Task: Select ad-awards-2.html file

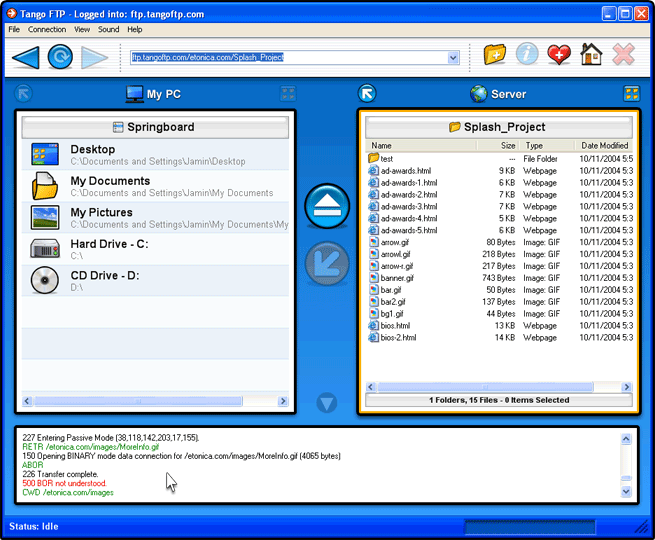Action: [x=500, y=195]
